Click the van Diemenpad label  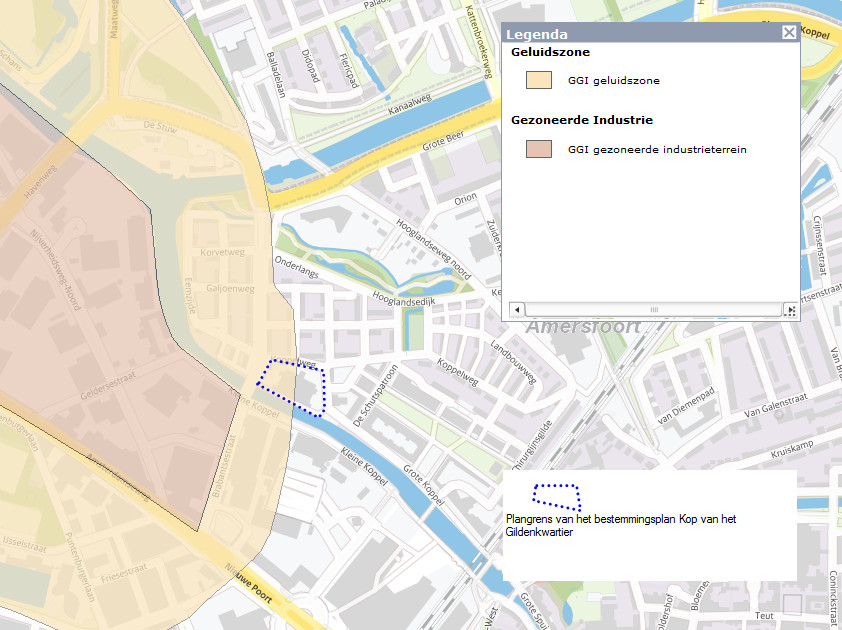(x=686, y=405)
